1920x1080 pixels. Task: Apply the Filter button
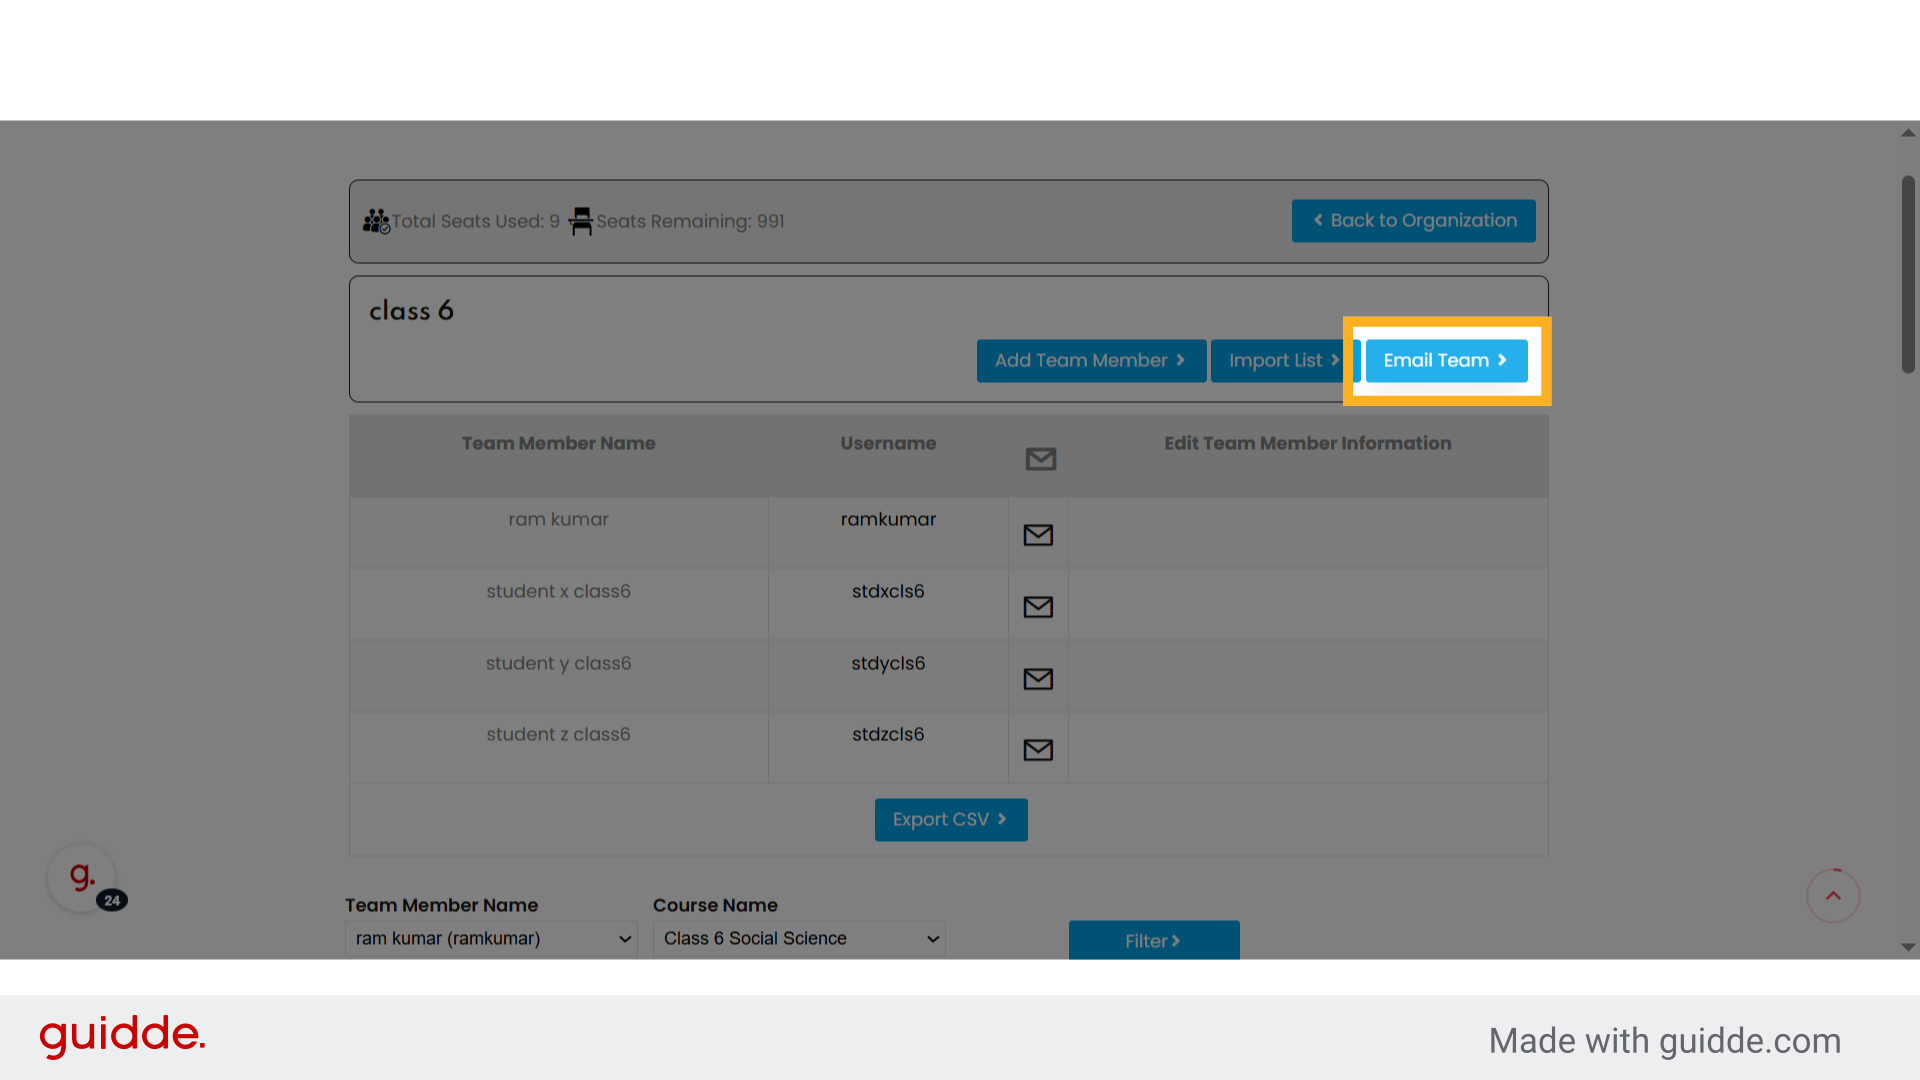click(x=1153, y=940)
